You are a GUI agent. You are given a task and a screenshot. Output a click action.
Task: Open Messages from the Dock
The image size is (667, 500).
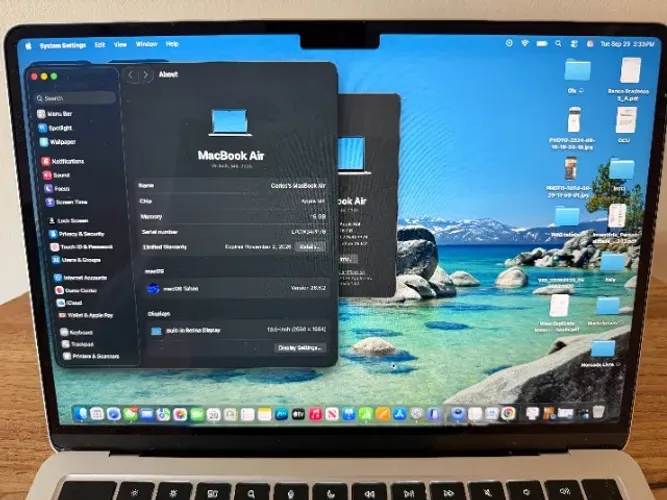[x=130, y=414]
